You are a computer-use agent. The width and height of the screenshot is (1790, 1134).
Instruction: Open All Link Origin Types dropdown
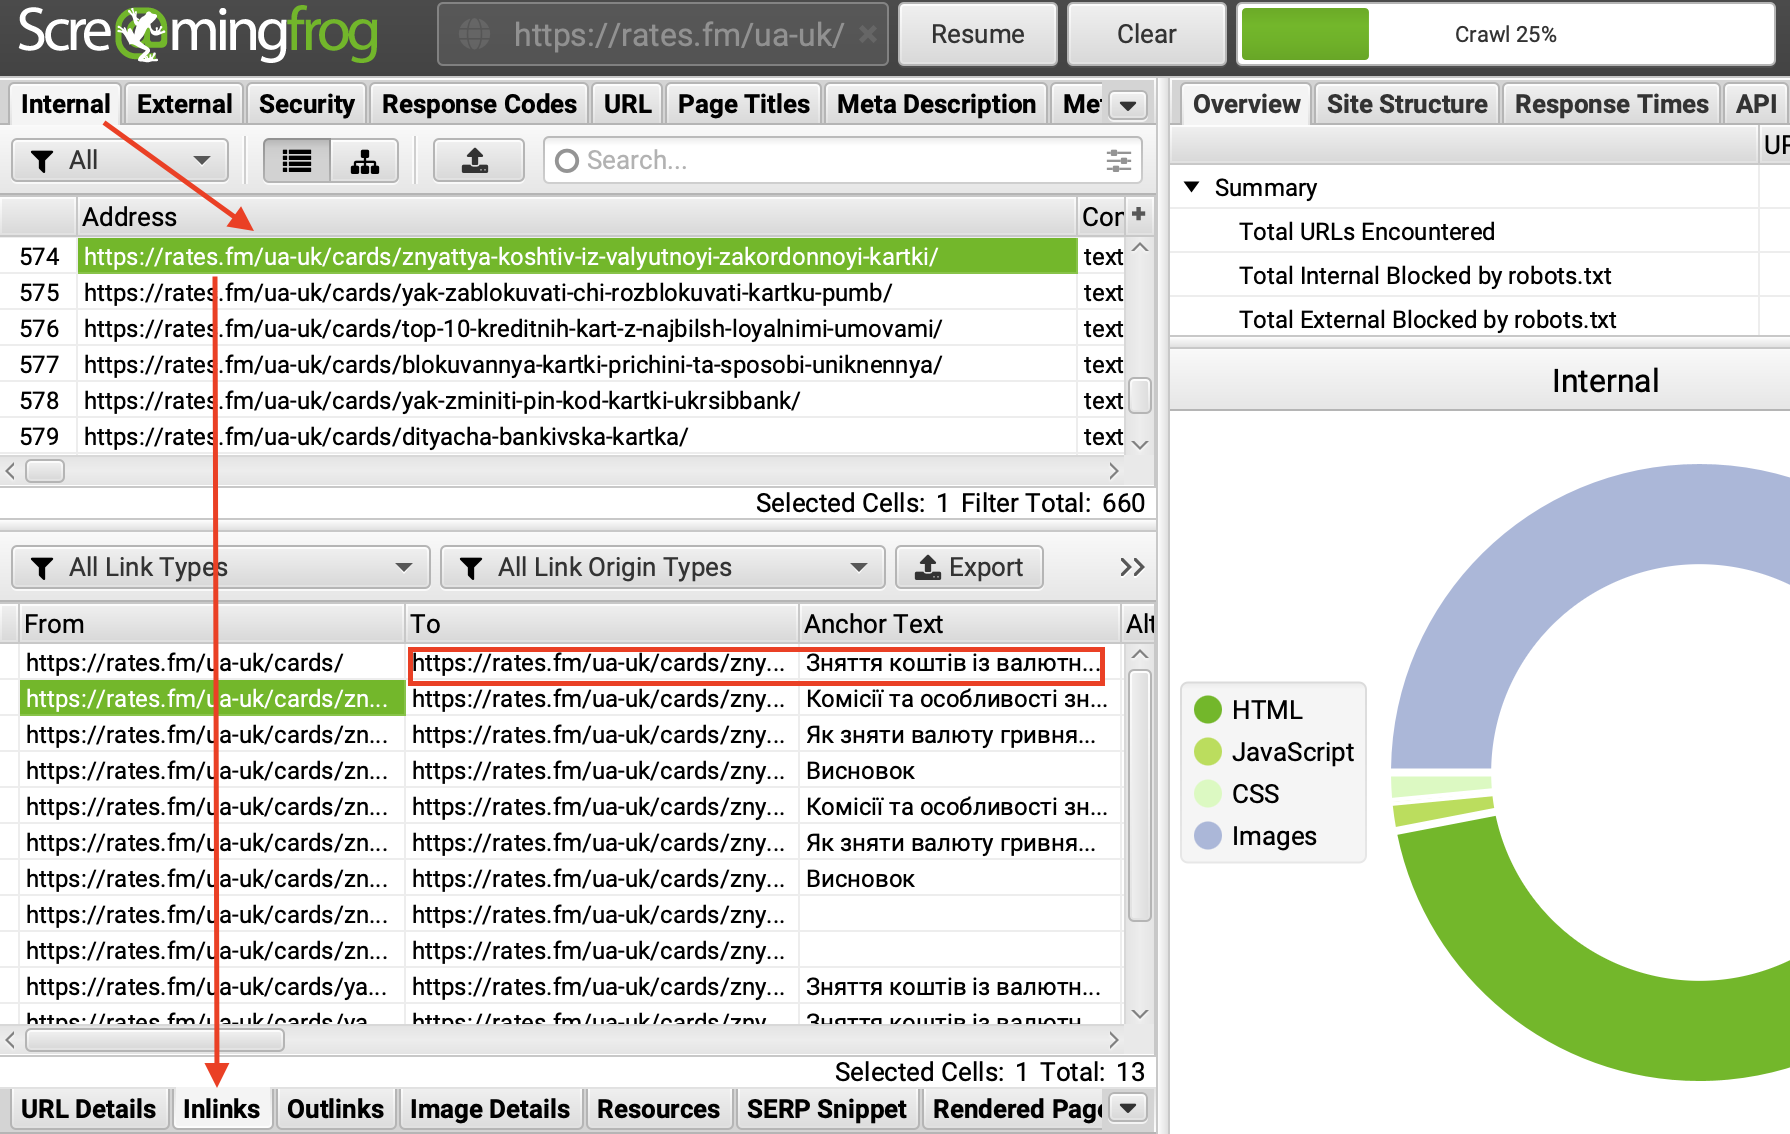tap(662, 568)
